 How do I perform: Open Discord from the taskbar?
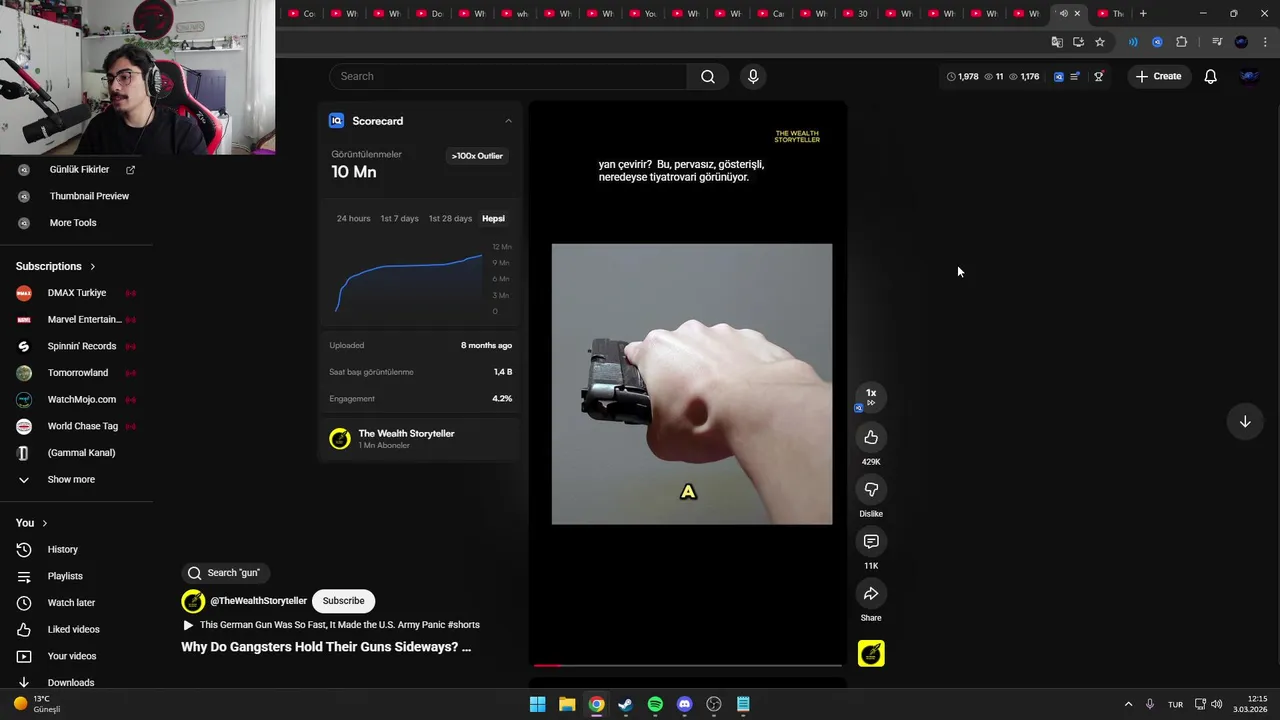[684, 704]
